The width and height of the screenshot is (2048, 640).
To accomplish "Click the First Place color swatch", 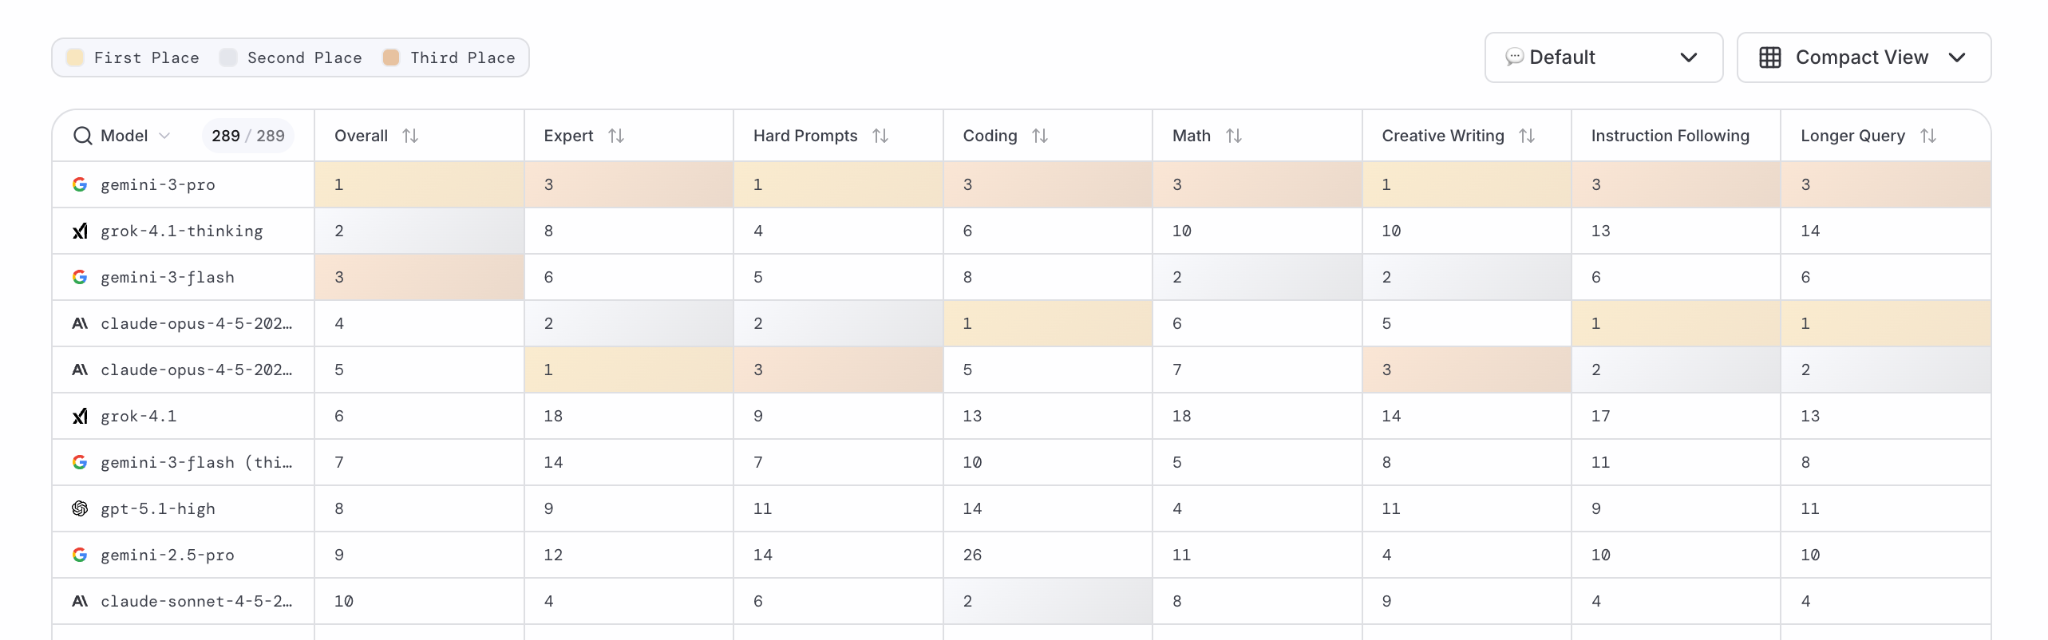I will [x=75, y=58].
